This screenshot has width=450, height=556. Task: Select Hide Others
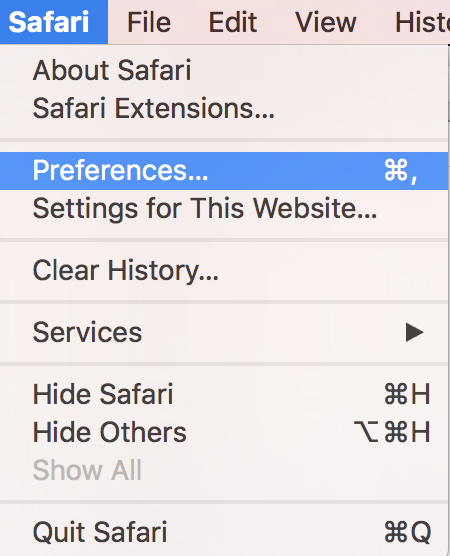coord(224,432)
